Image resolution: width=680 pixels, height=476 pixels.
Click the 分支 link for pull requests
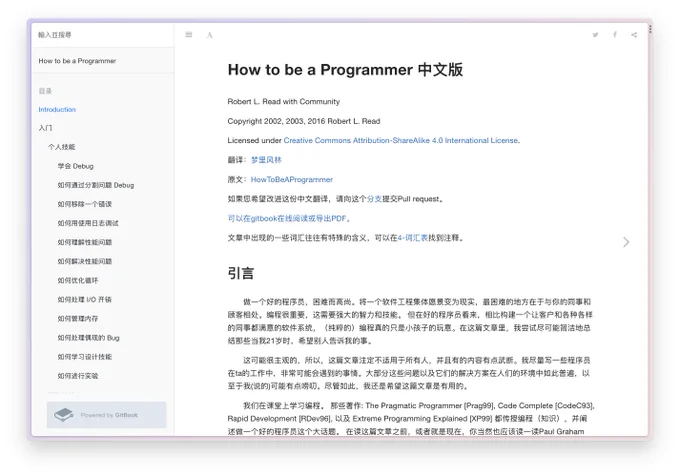point(374,199)
